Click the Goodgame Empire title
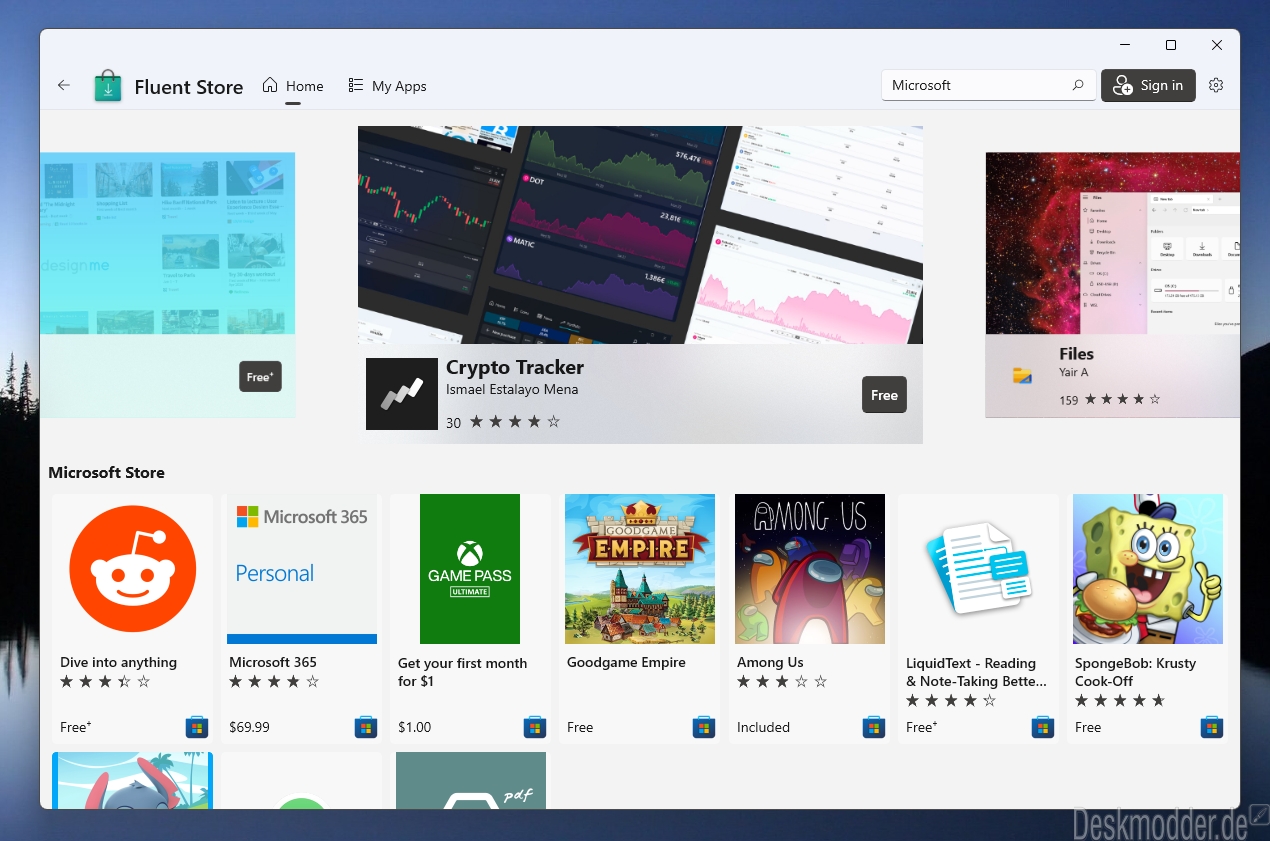Screen dimensions: 1270x841 (x=626, y=662)
